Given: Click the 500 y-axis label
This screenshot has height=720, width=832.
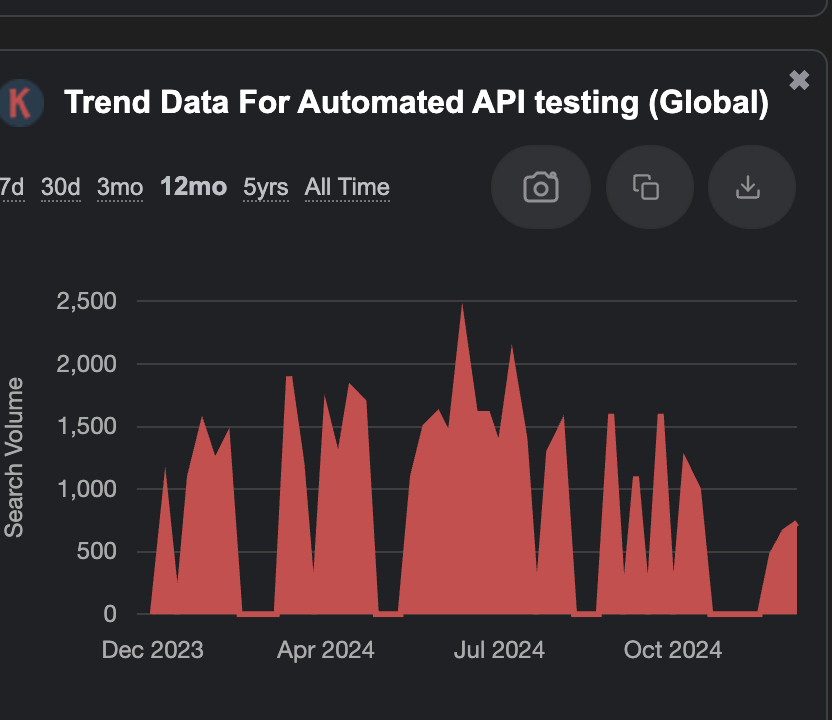Looking at the screenshot, I should pyautogui.click(x=97, y=551).
